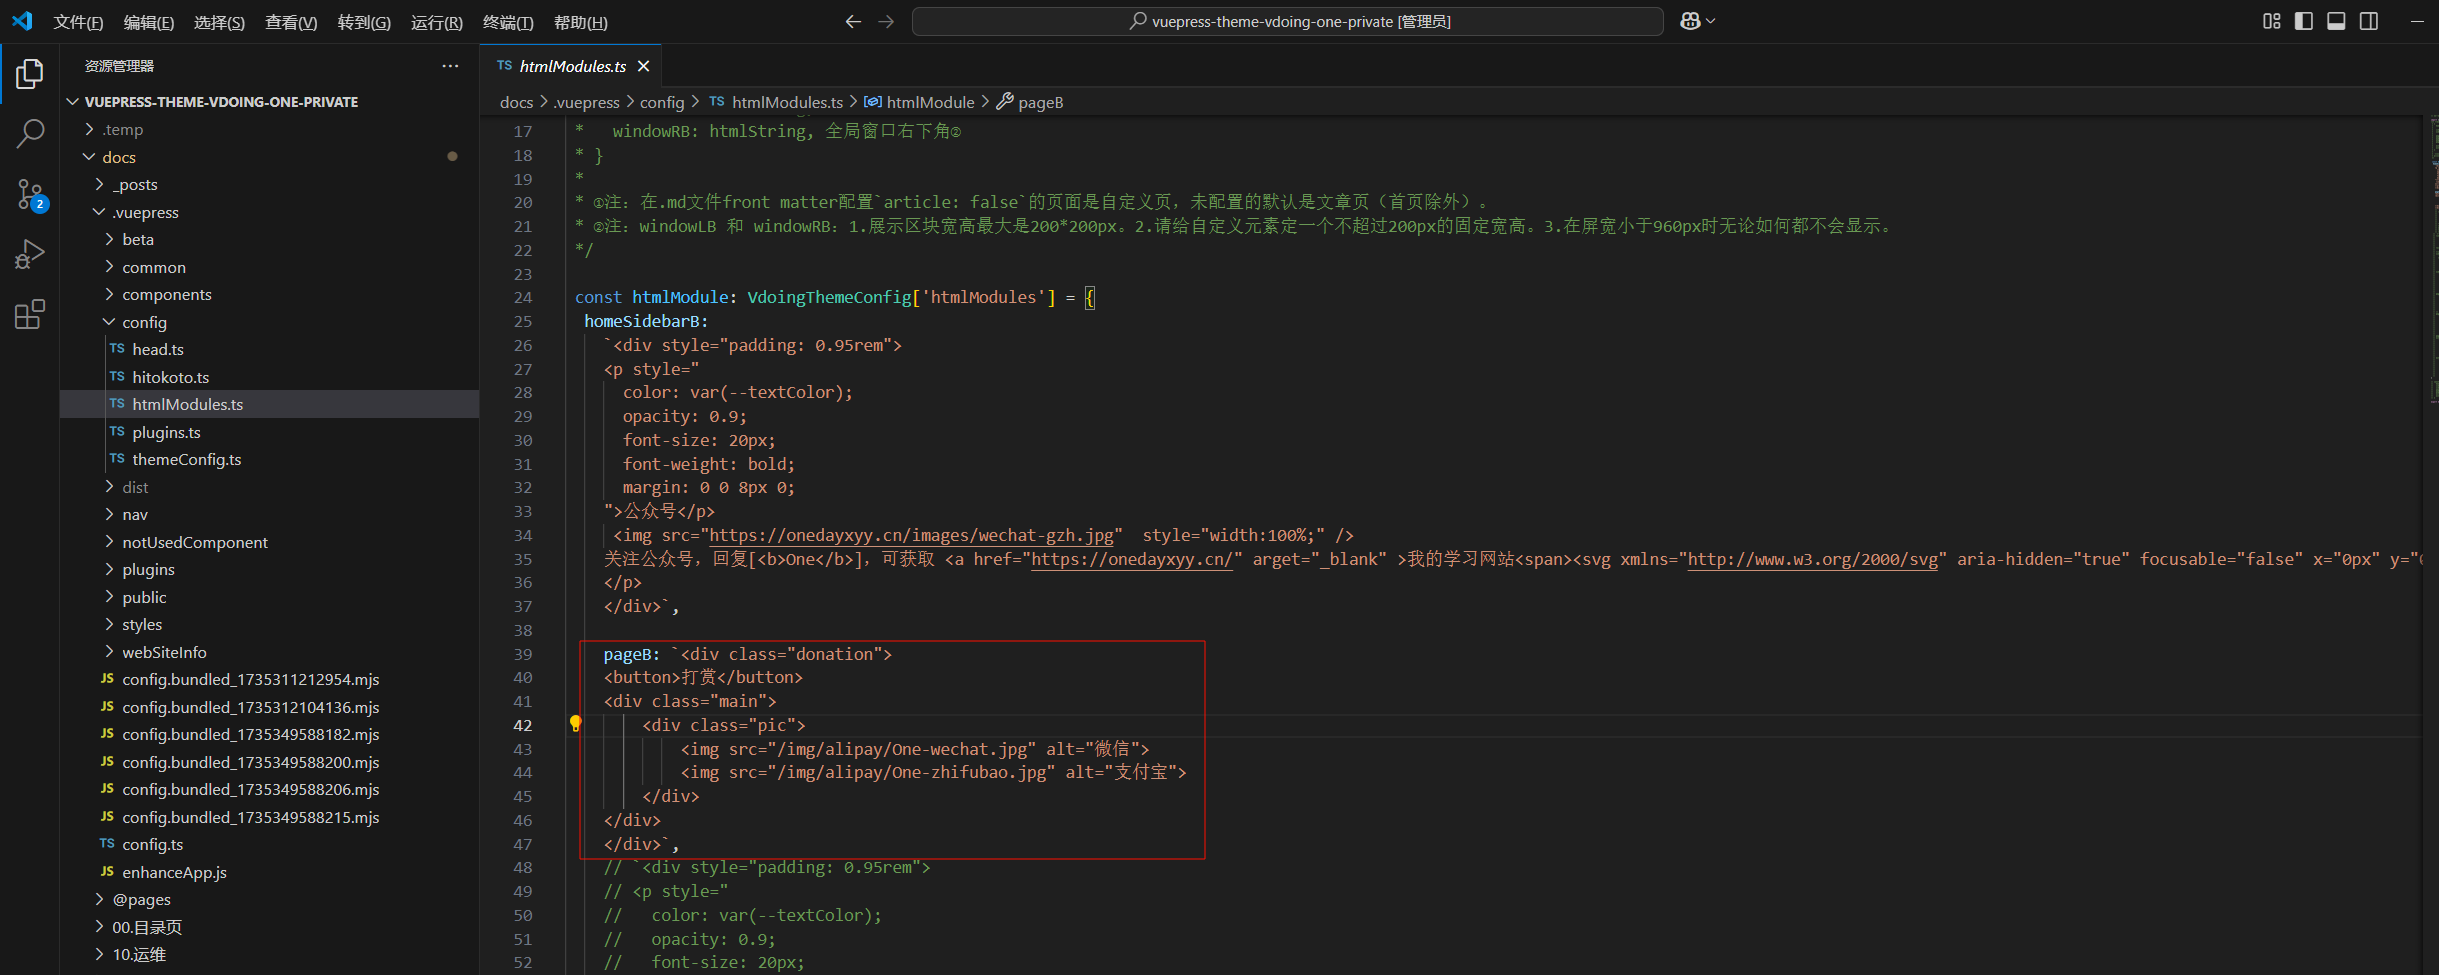This screenshot has height=975, width=2439.
Task: Click the editor minimap overview
Action: tap(2433, 260)
